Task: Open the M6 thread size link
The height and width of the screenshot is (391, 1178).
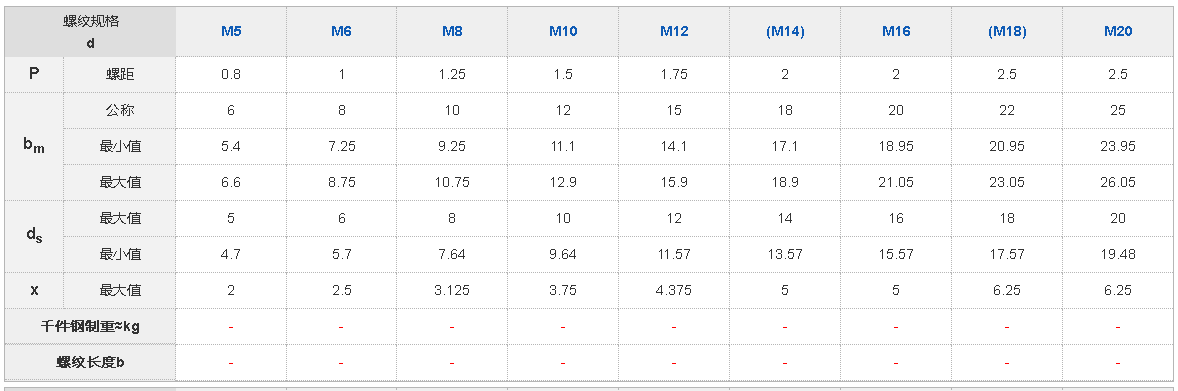Action: click(341, 32)
